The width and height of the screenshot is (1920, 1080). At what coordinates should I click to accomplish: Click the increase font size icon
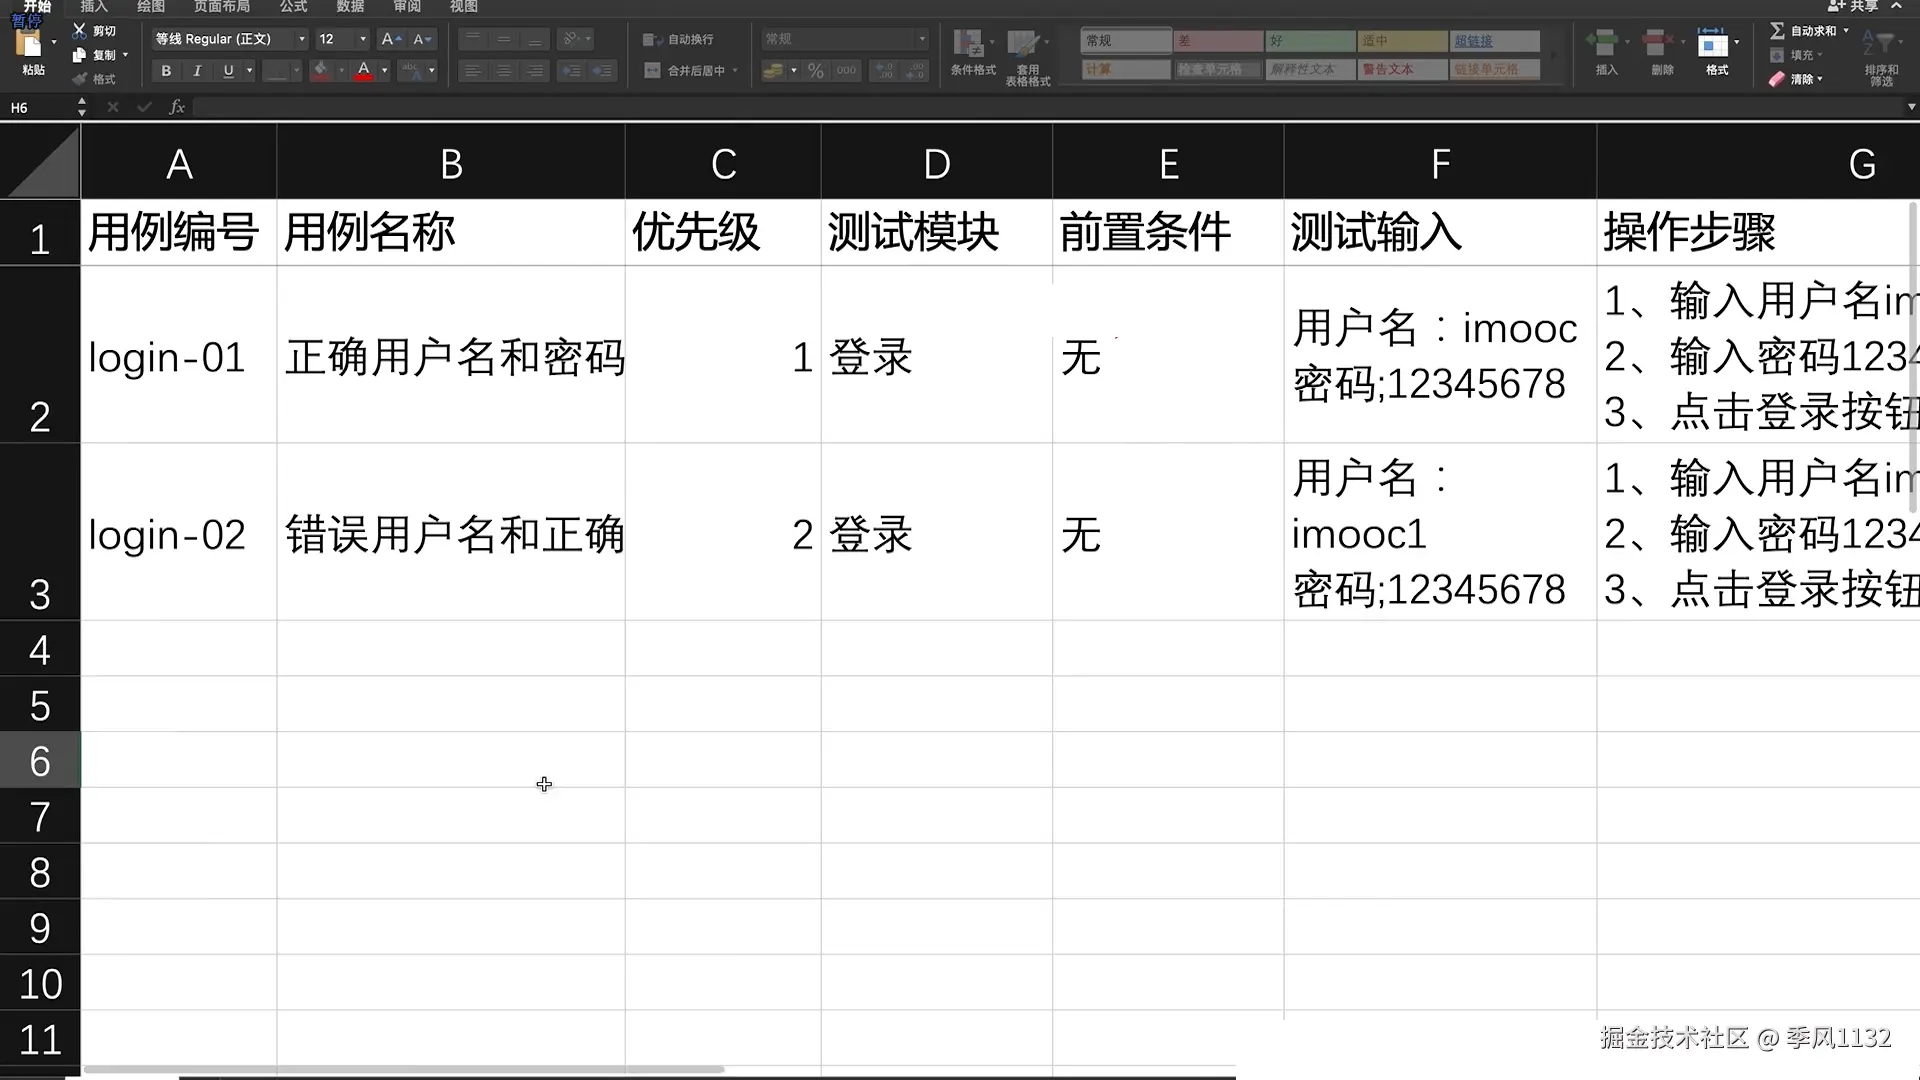pyautogui.click(x=391, y=39)
